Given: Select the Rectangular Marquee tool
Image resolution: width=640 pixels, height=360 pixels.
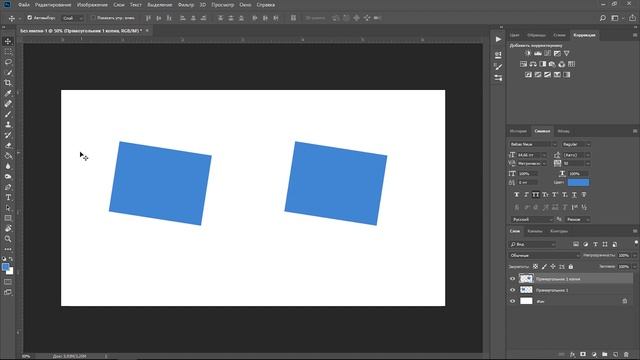Looking at the screenshot, I should [8, 52].
